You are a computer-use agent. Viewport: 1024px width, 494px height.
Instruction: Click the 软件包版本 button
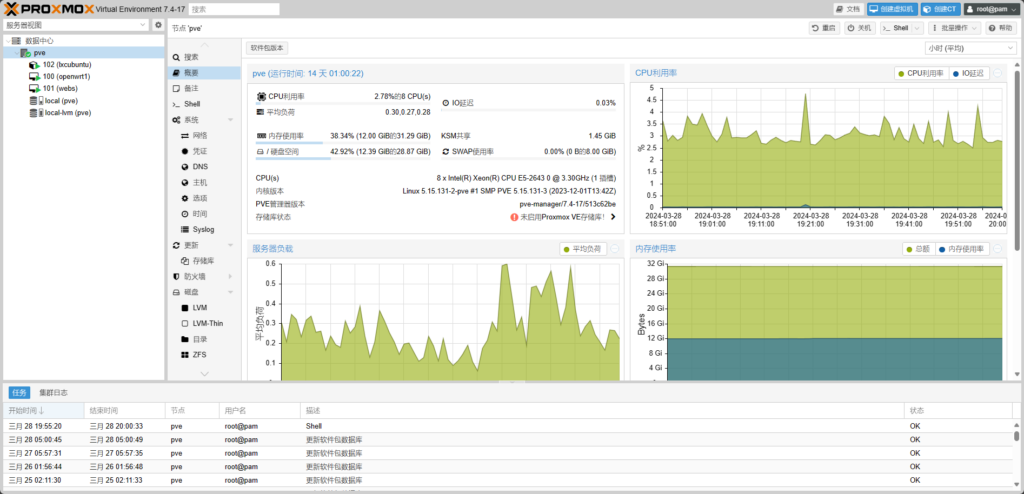[267, 48]
